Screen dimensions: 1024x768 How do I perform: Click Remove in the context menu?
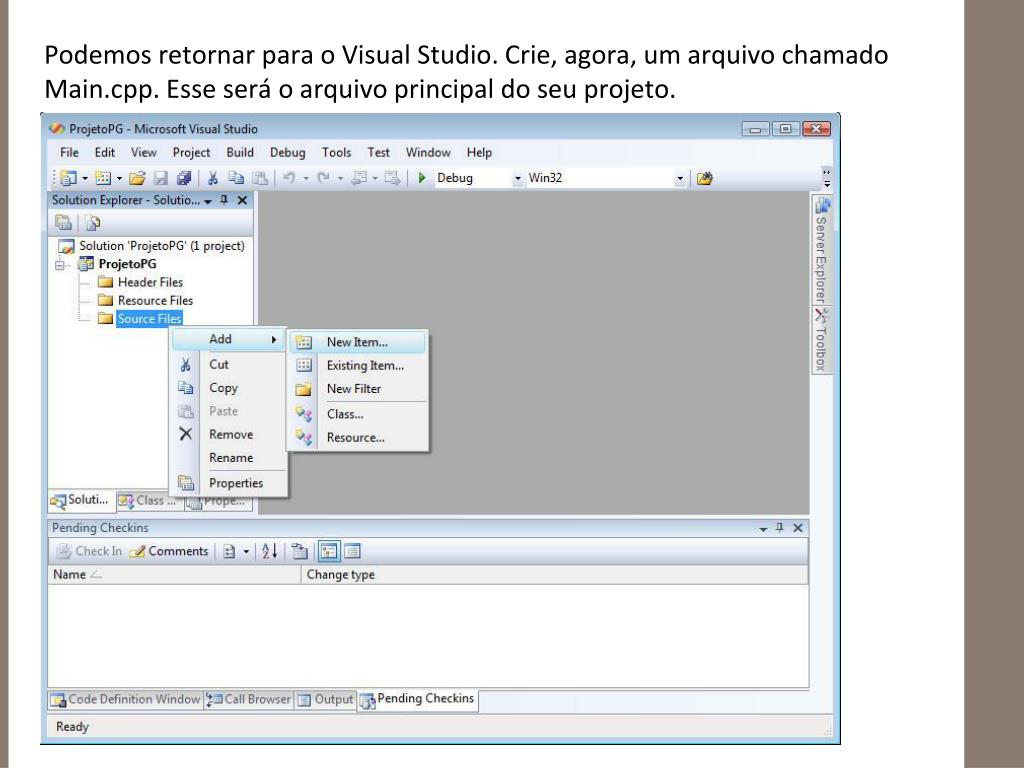click(229, 434)
